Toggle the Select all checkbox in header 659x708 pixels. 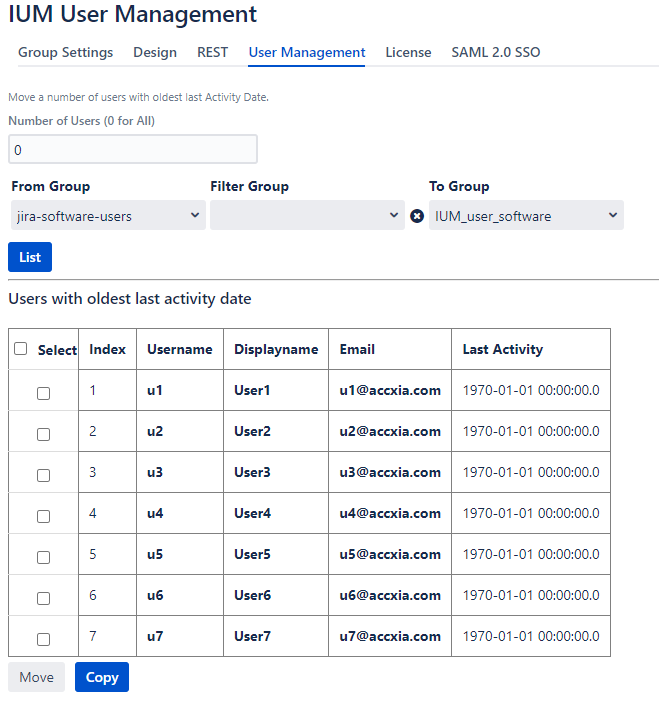[x=21, y=349]
